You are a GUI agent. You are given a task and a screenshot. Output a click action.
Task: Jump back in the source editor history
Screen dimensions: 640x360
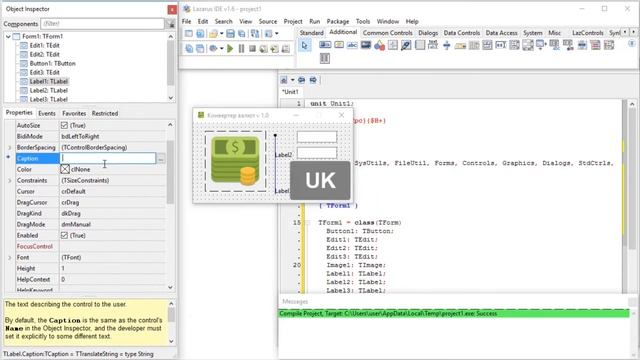(x=301, y=80)
